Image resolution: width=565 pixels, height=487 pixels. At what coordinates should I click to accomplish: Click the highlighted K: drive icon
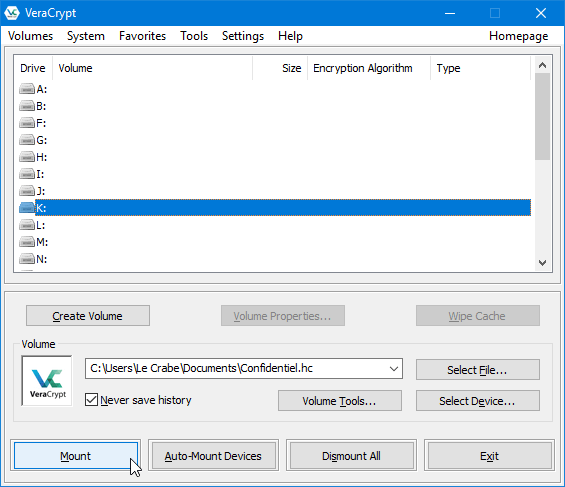(x=27, y=208)
